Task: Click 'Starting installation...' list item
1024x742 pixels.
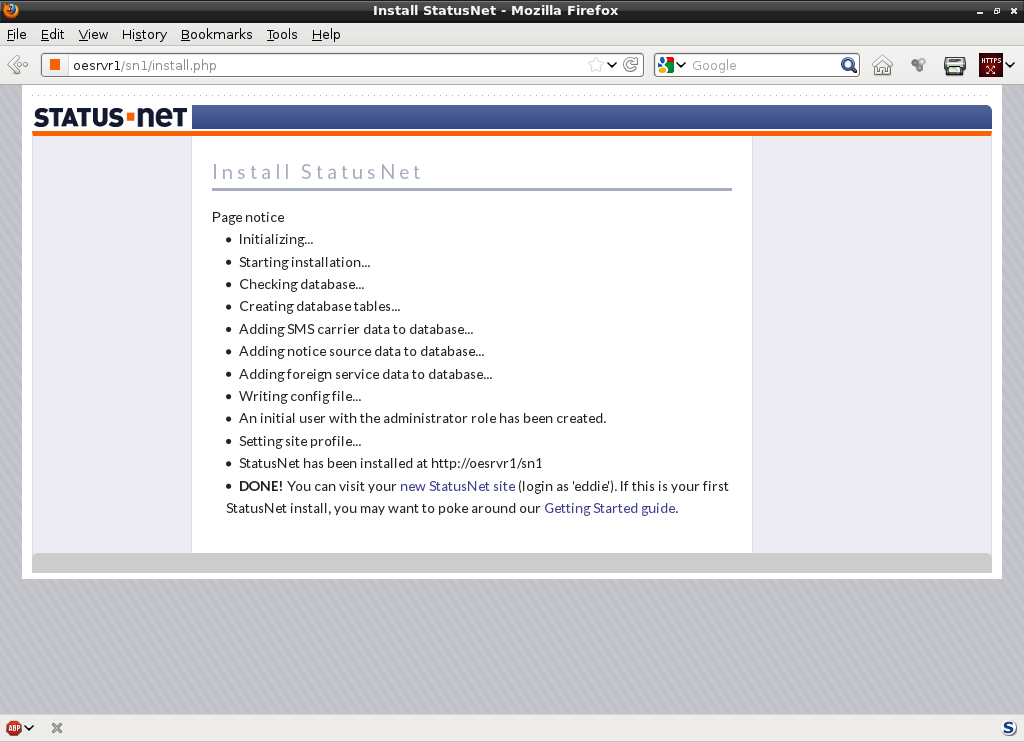Action: point(304,262)
